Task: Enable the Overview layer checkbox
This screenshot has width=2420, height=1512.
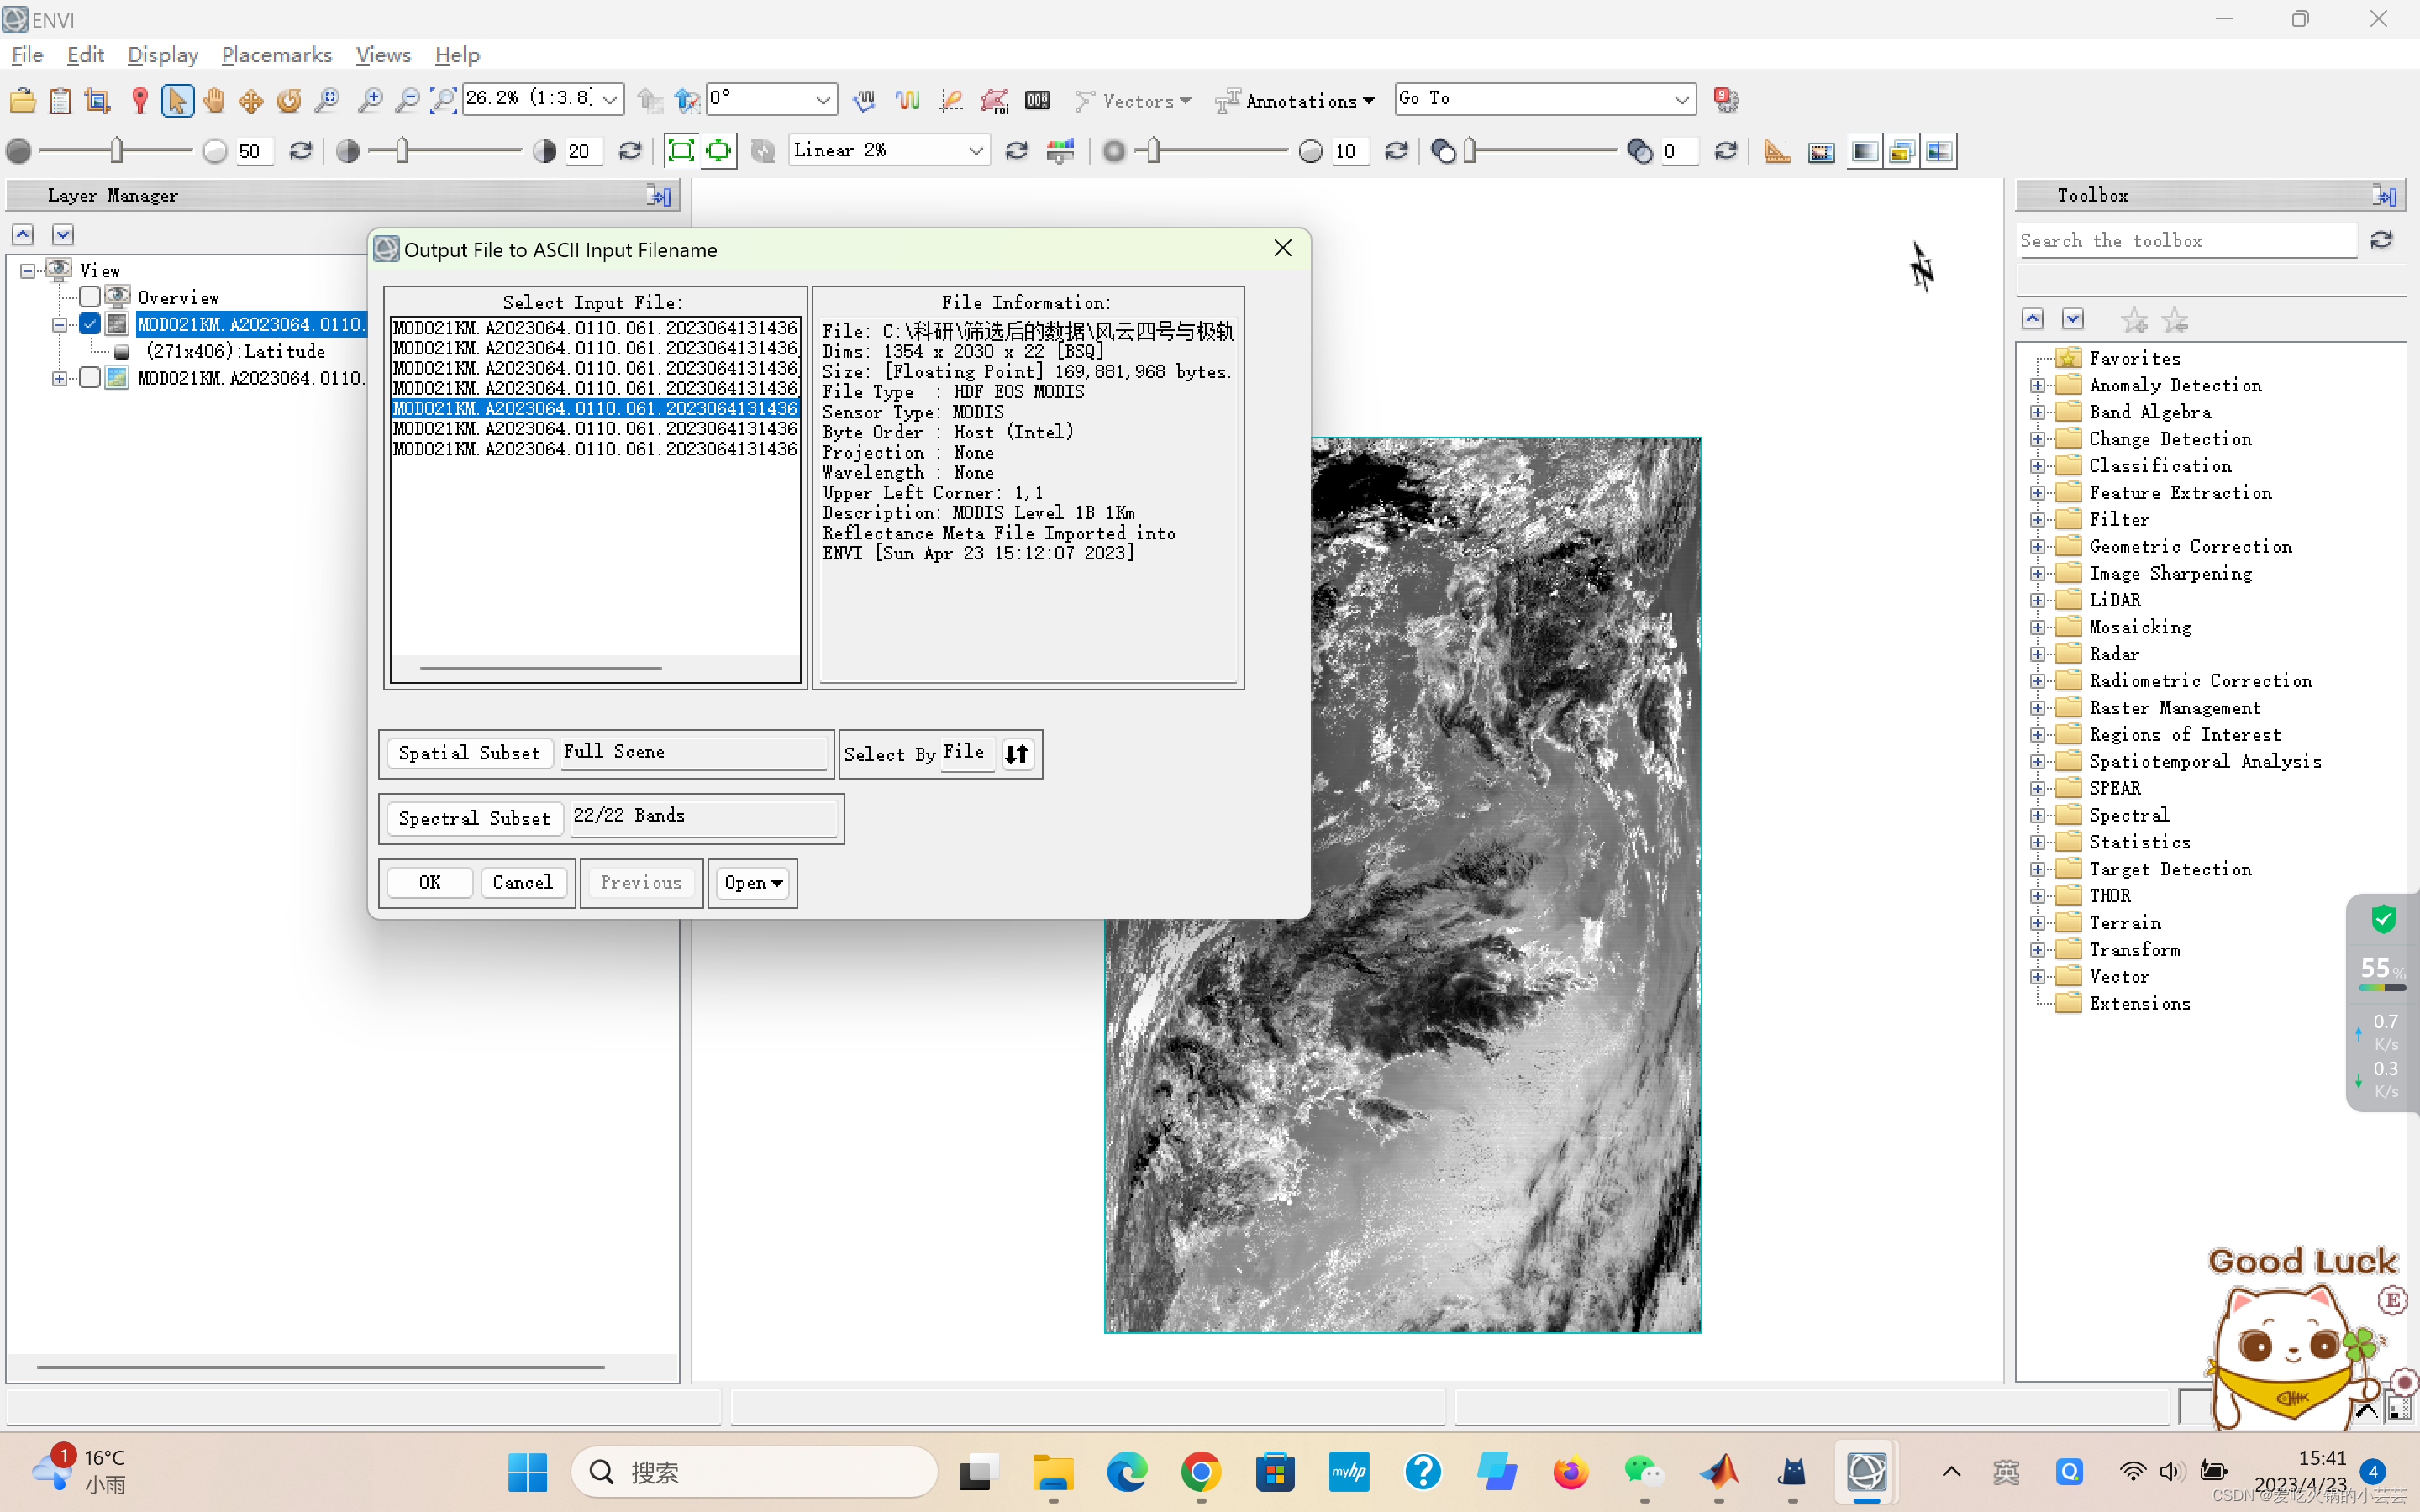Action: pos(90,297)
